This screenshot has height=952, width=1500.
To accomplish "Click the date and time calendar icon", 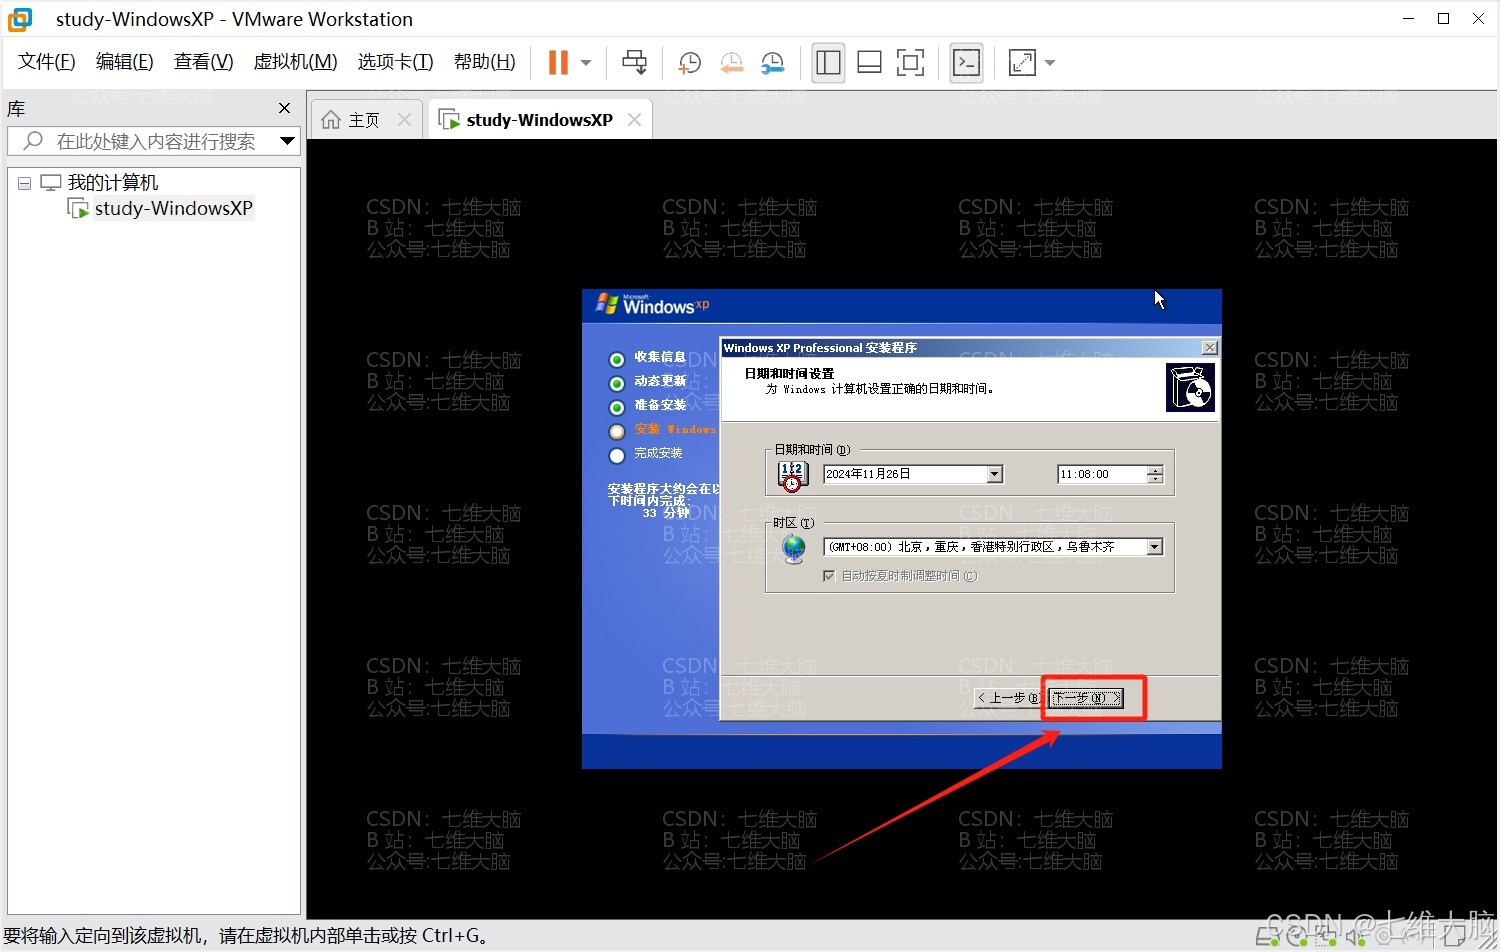I will tap(792, 476).
